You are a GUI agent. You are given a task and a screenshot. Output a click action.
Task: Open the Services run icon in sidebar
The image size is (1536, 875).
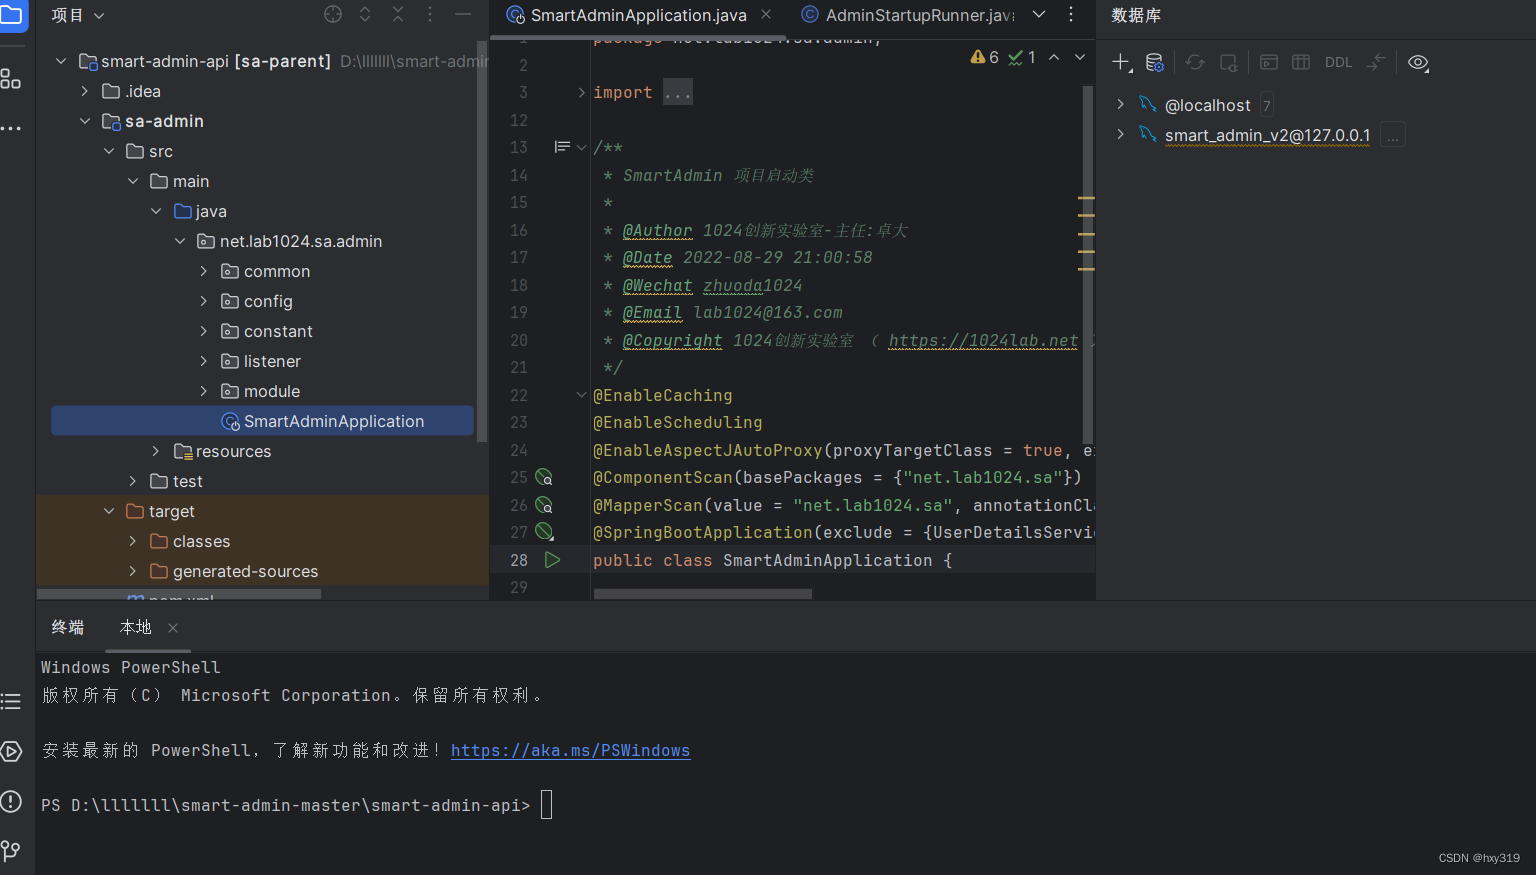[11, 751]
